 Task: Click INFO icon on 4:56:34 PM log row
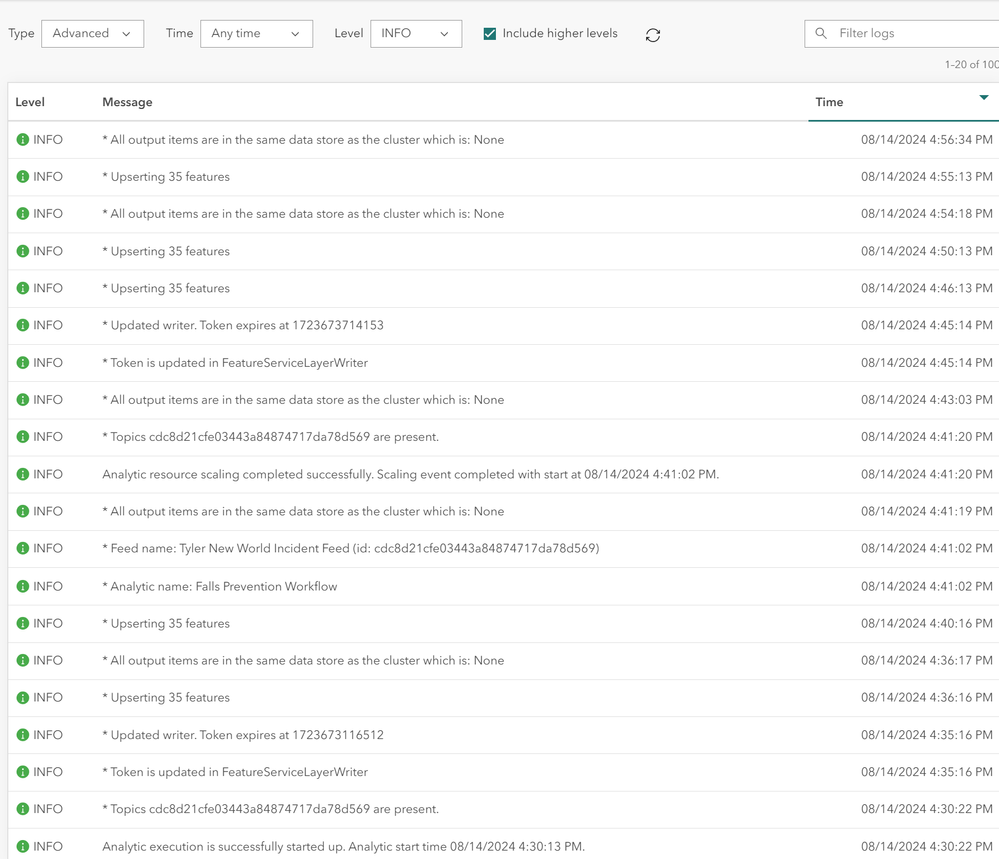click(x=23, y=140)
